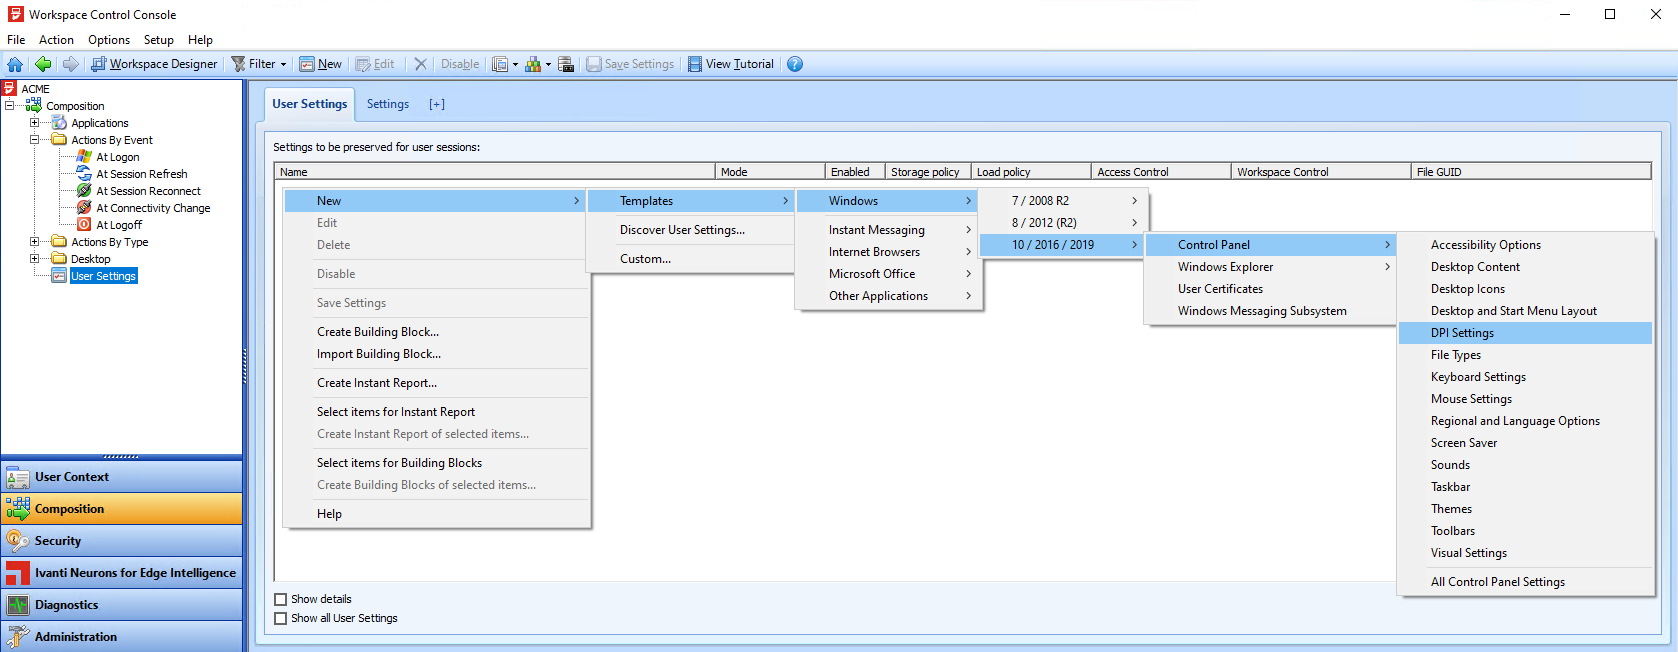
Task: Expand the Desktop tree node
Action: 35,259
